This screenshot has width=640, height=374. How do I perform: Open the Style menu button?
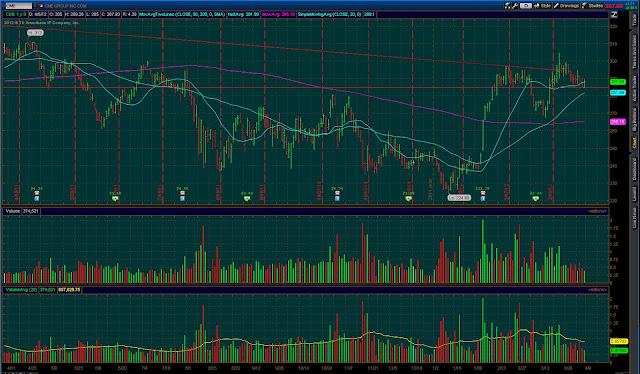pyautogui.click(x=542, y=6)
